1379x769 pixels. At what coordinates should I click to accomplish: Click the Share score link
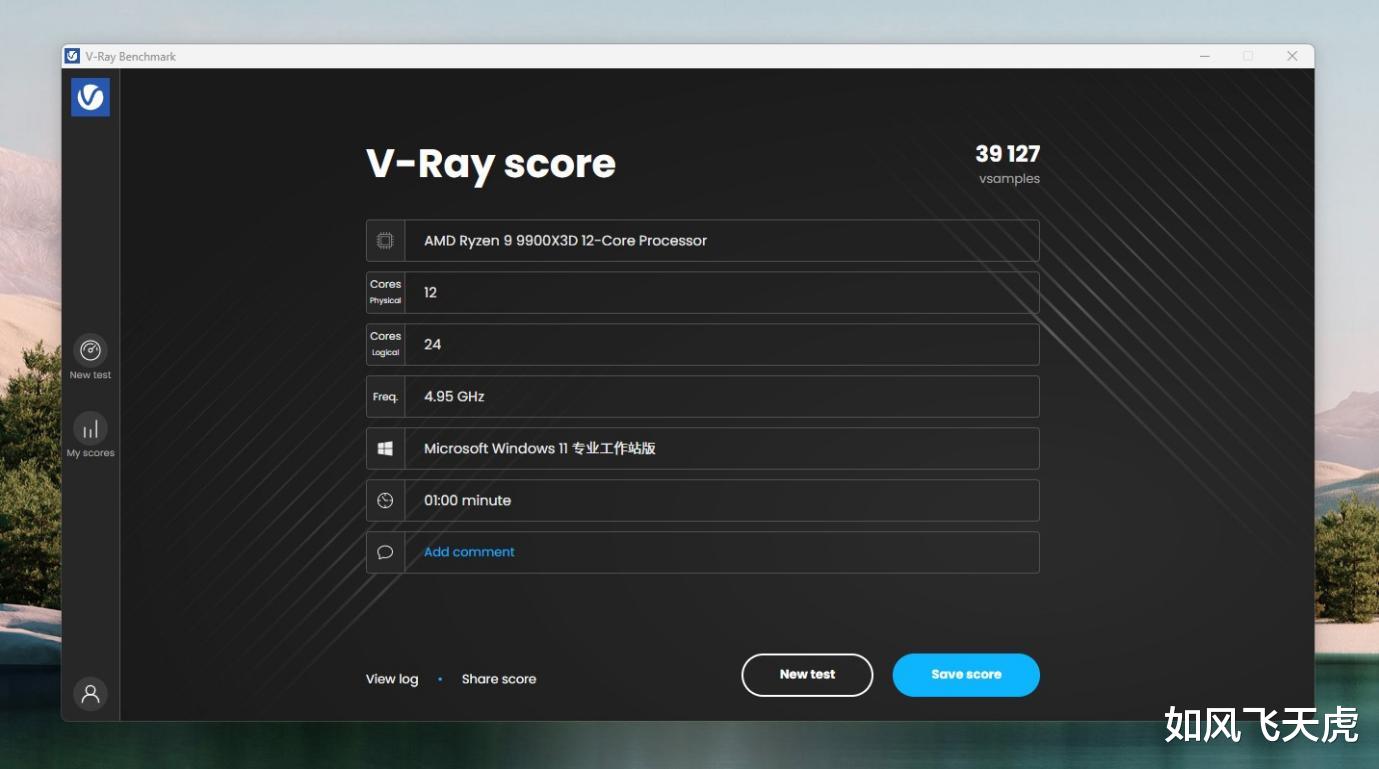pos(499,679)
